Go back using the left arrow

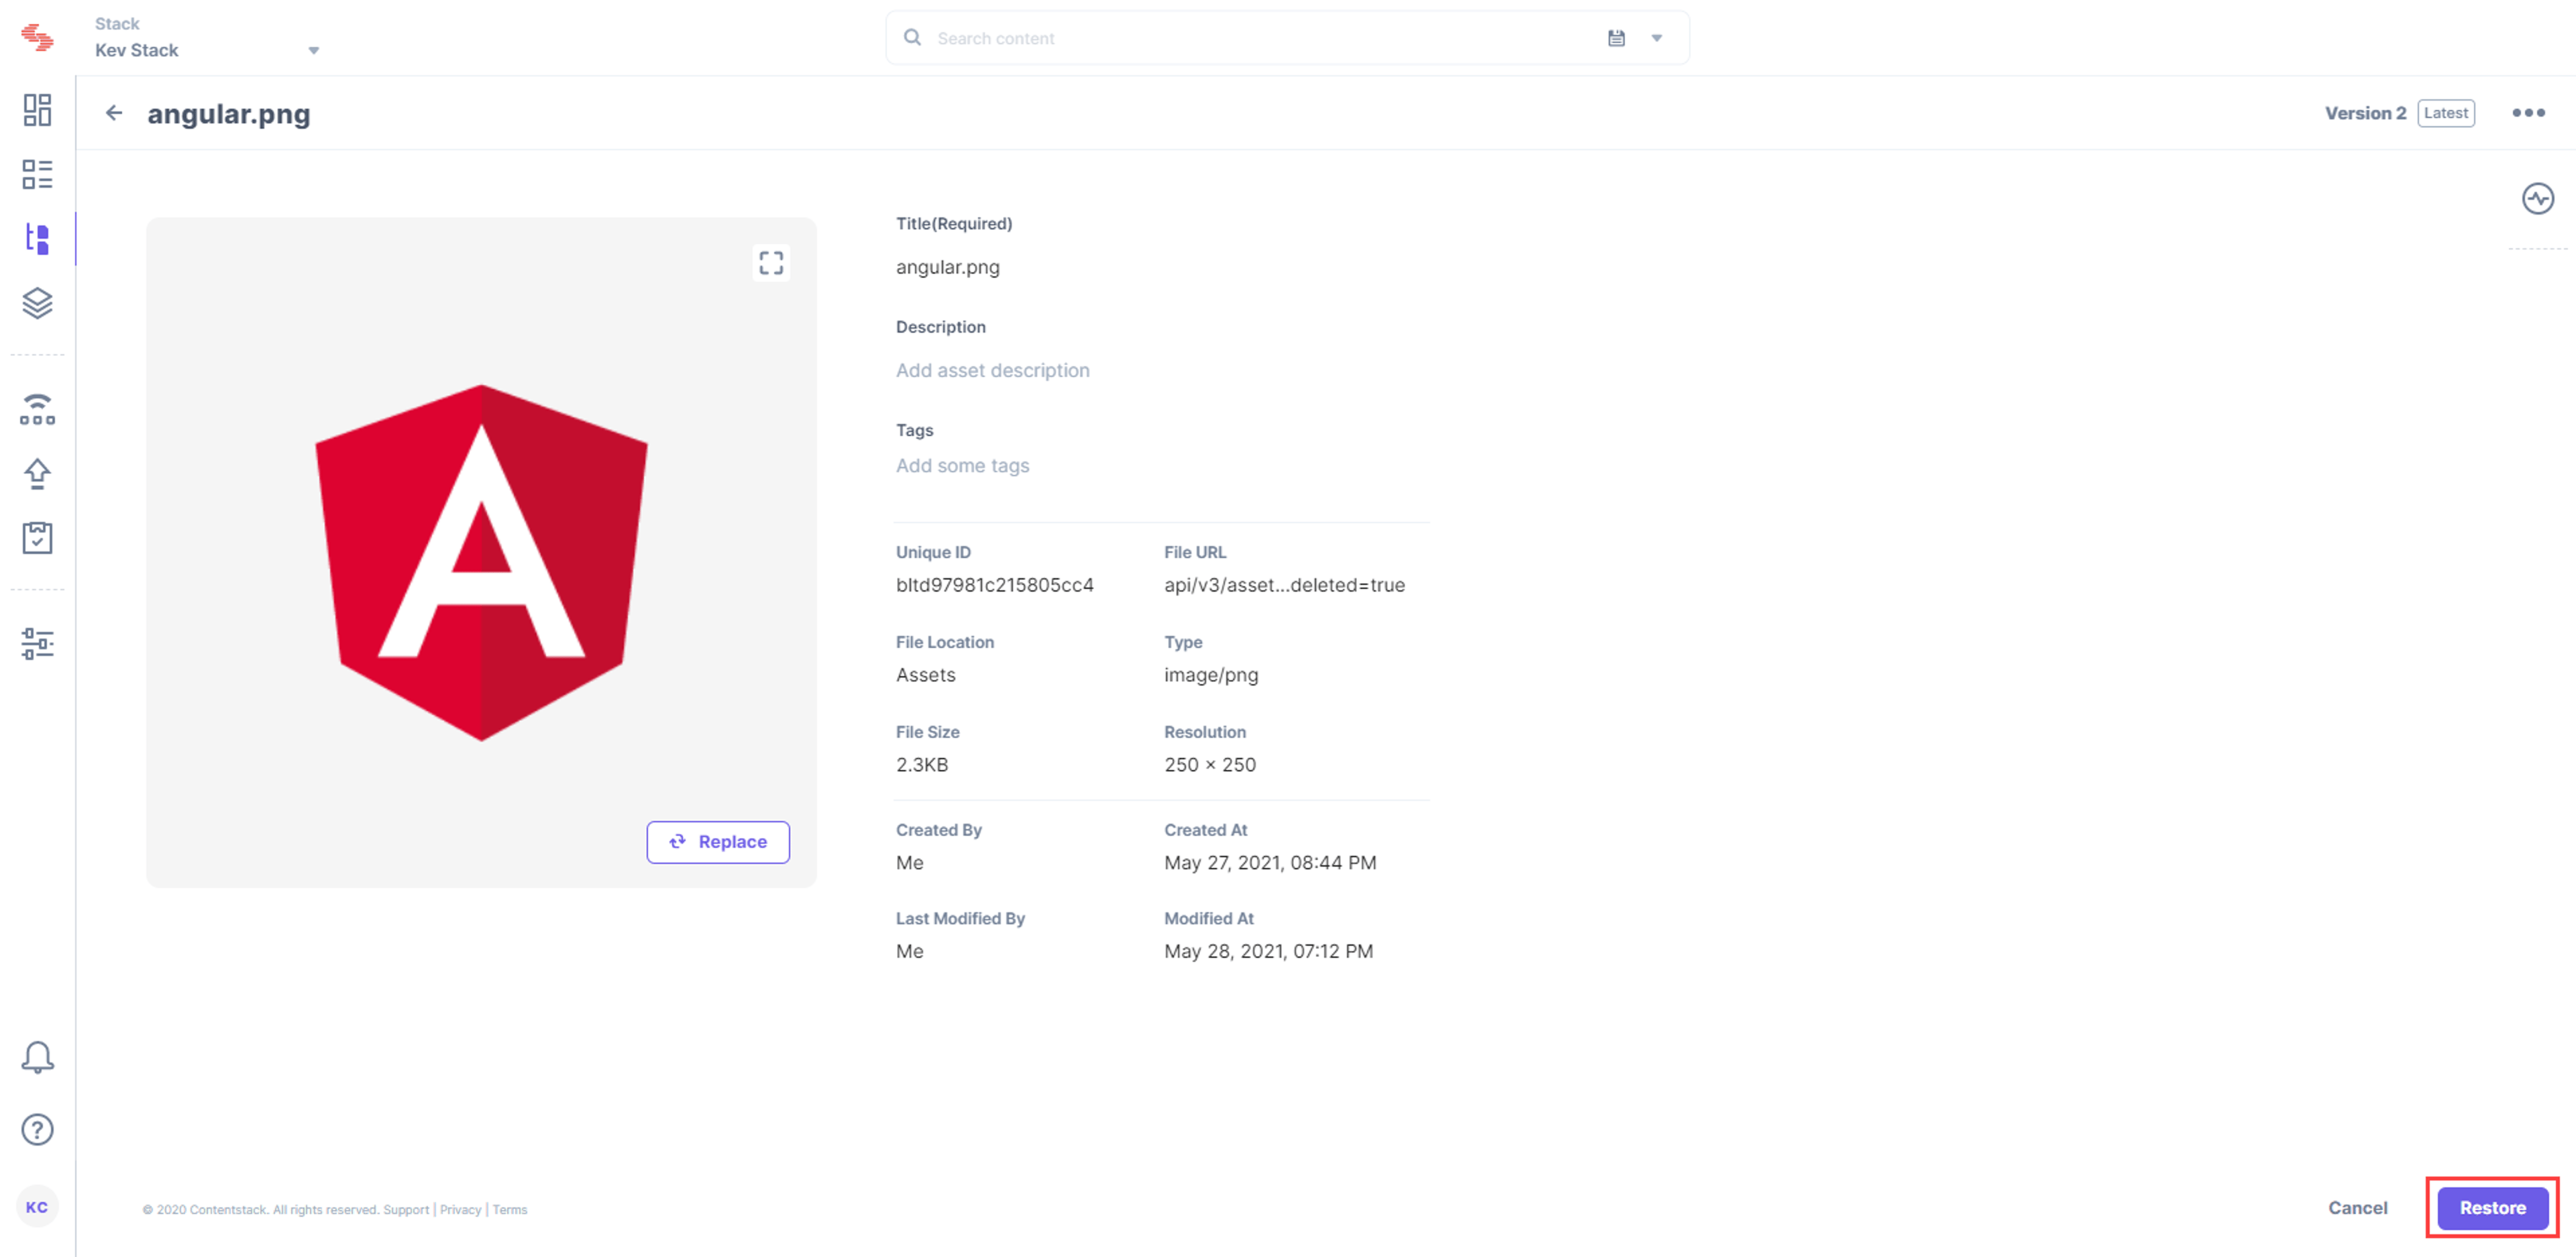[114, 113]
